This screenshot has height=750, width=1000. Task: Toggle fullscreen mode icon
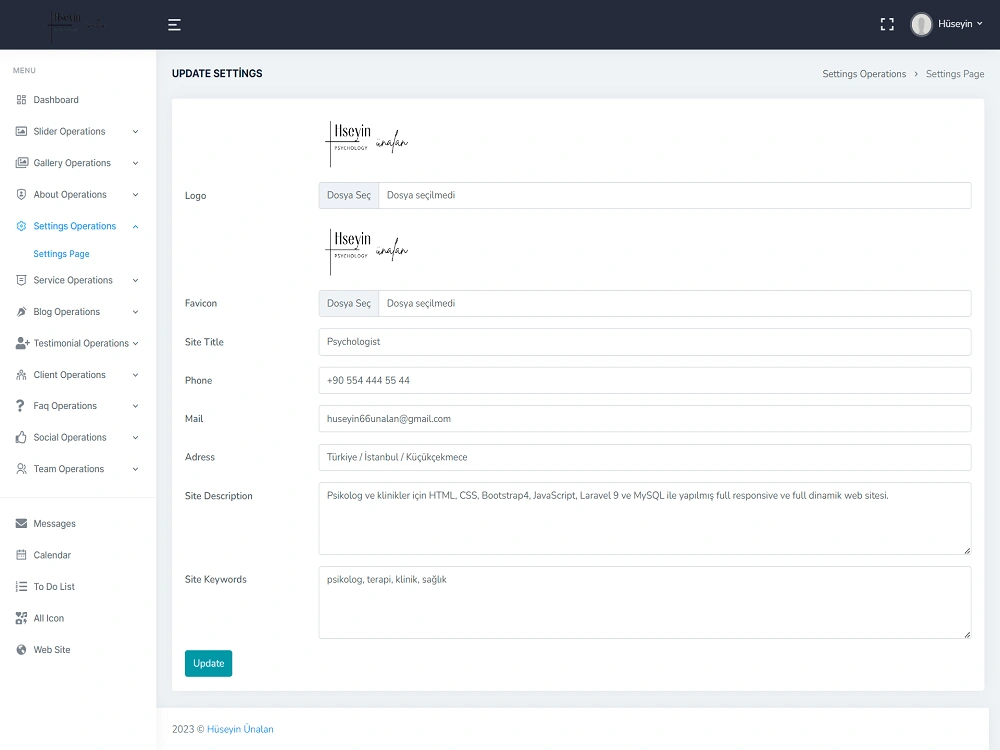(x=886, y=24)
